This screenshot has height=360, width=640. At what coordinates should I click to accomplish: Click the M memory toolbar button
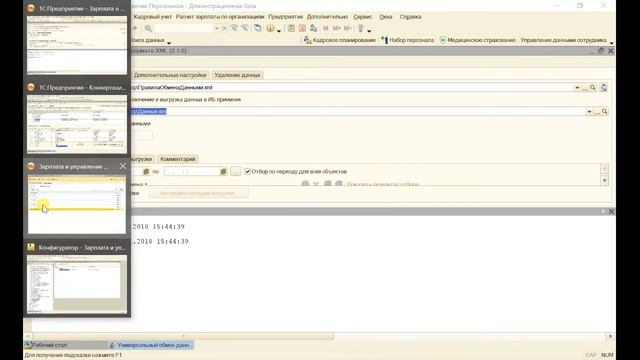click(x=326, y=28)
